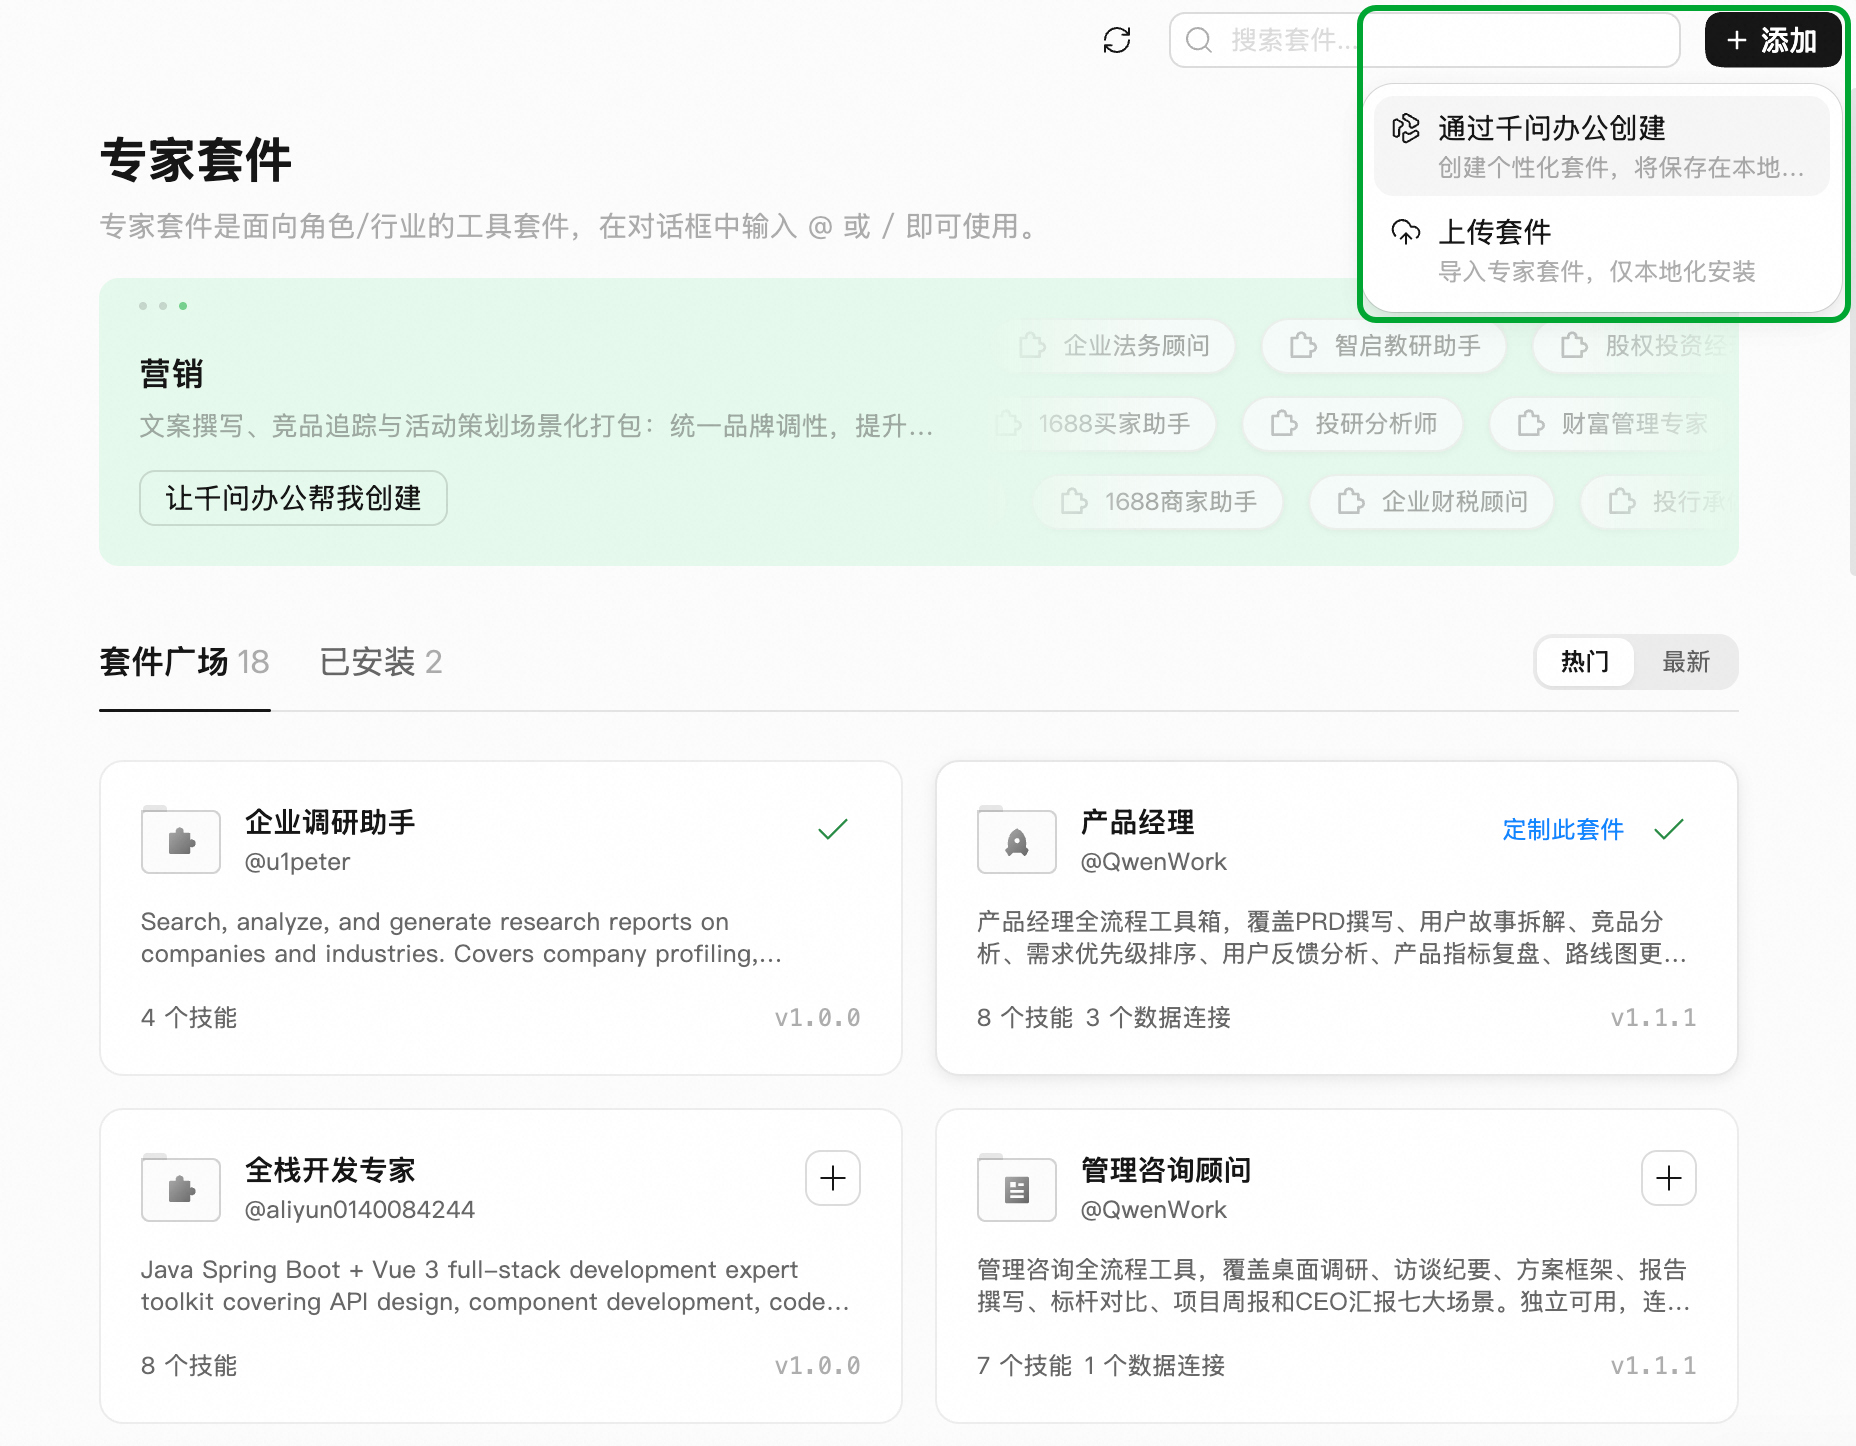Switch sorting to 最新
Screen dimensions: 1856x1446
pos(1686,662)
